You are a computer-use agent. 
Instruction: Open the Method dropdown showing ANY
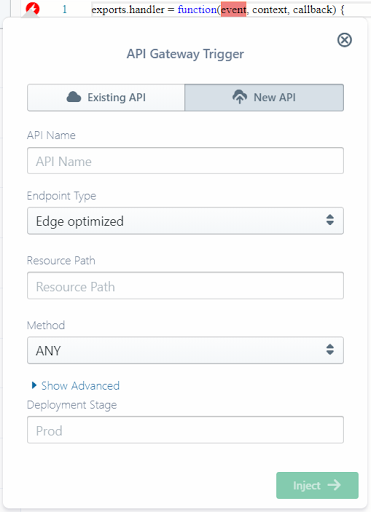[185, 350]
